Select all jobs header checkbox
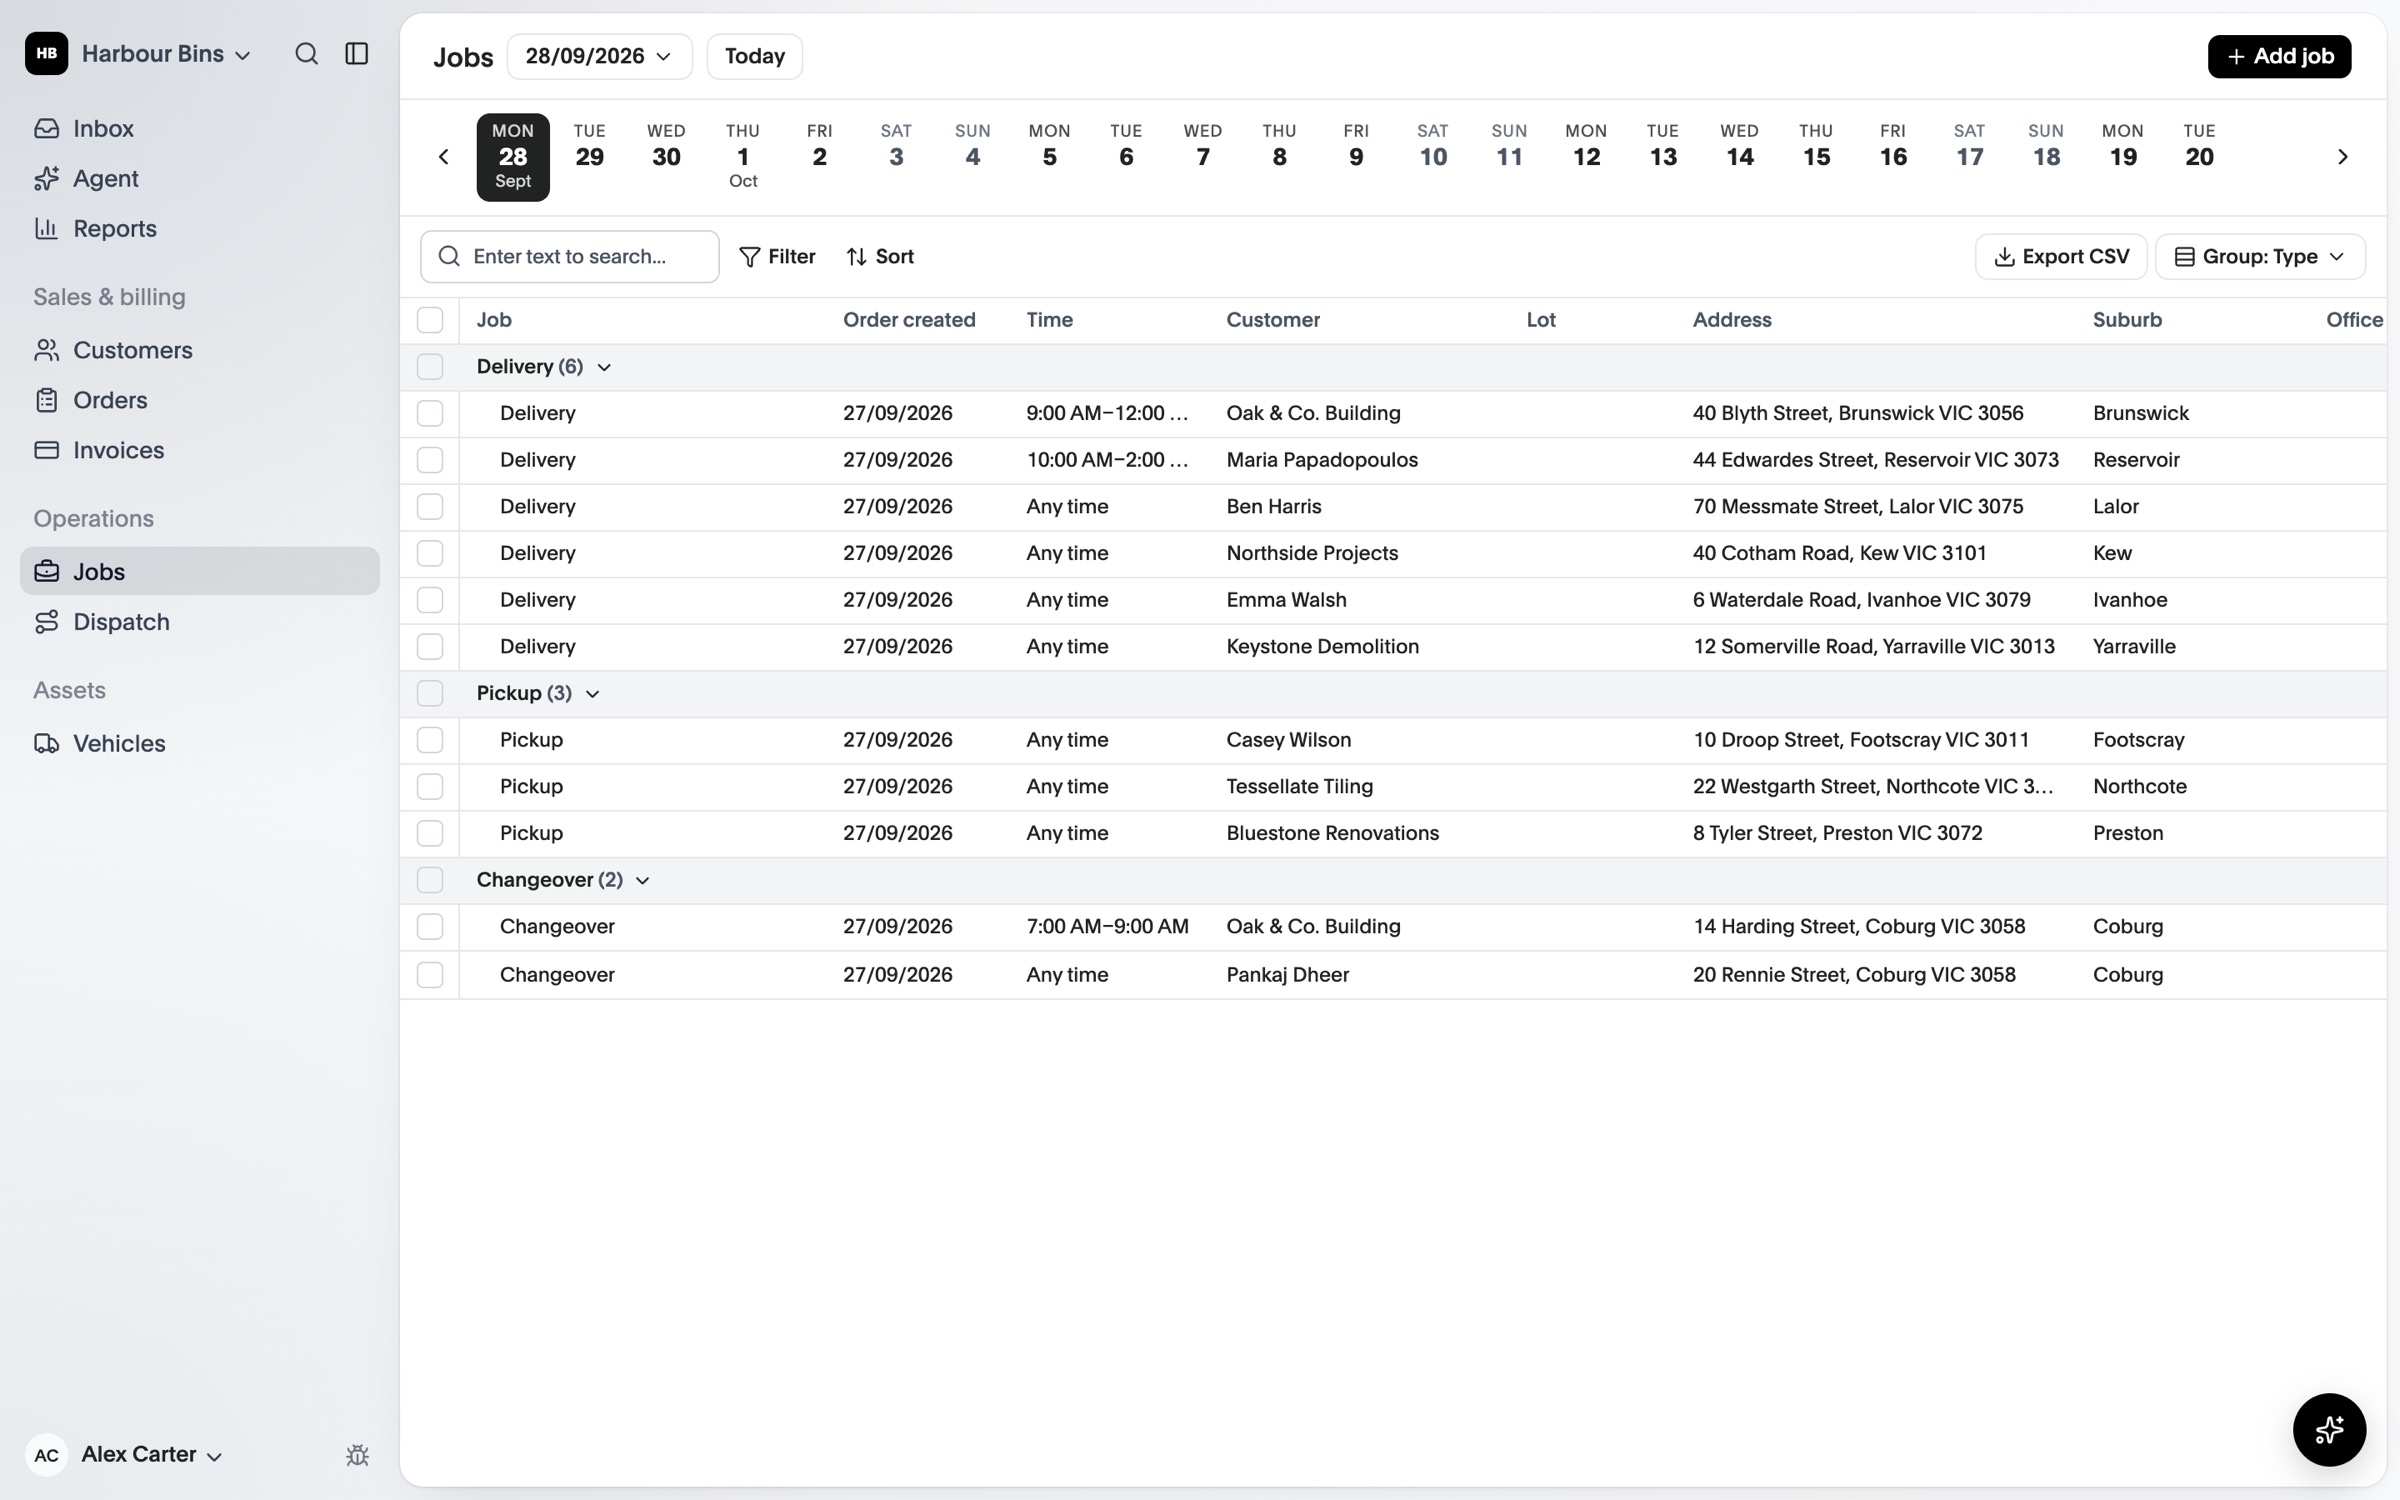 tap(430, 320)
